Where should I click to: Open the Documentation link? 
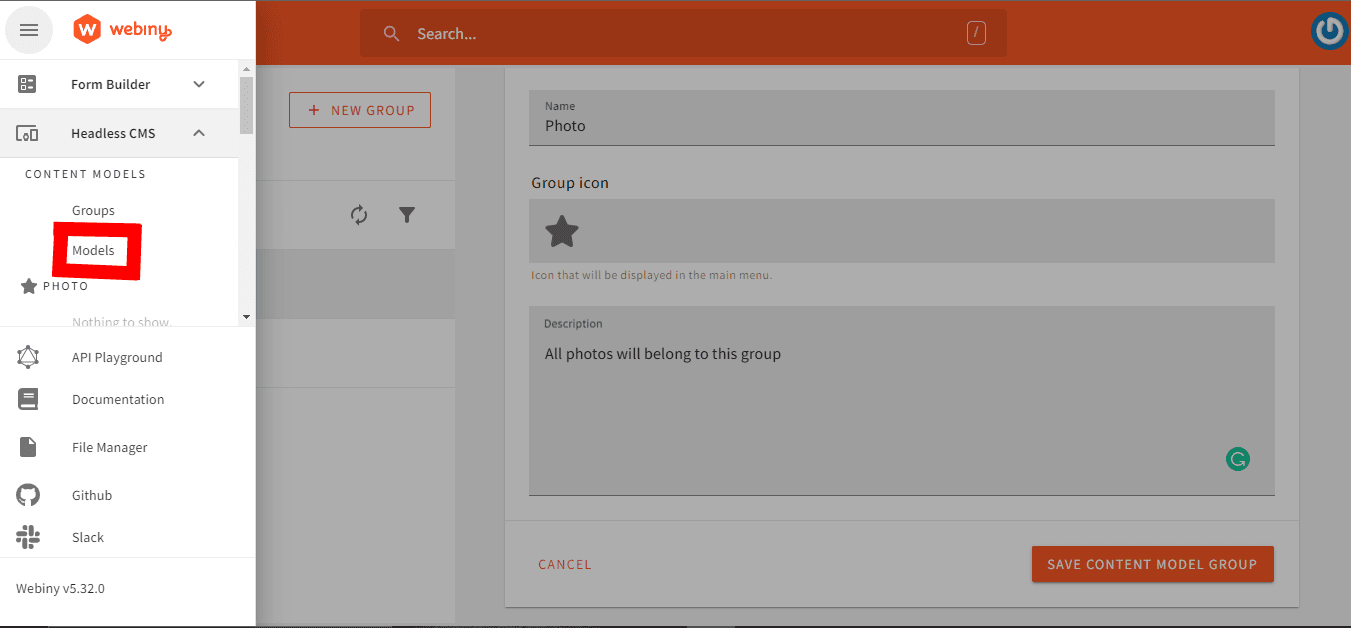pyautogui.click(x=117, y=399)
